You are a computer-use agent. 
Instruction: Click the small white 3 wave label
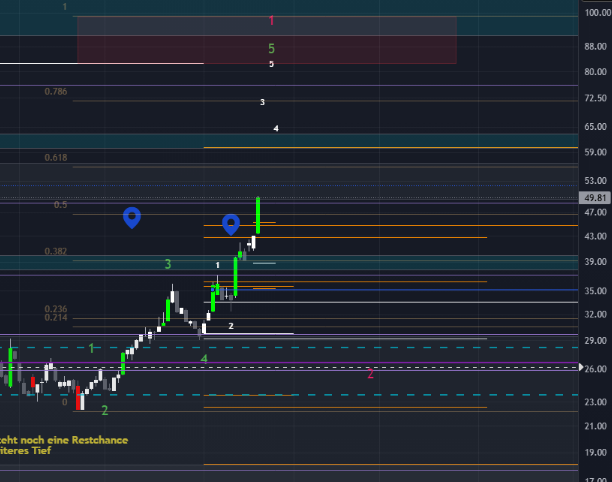coord(262,102)
